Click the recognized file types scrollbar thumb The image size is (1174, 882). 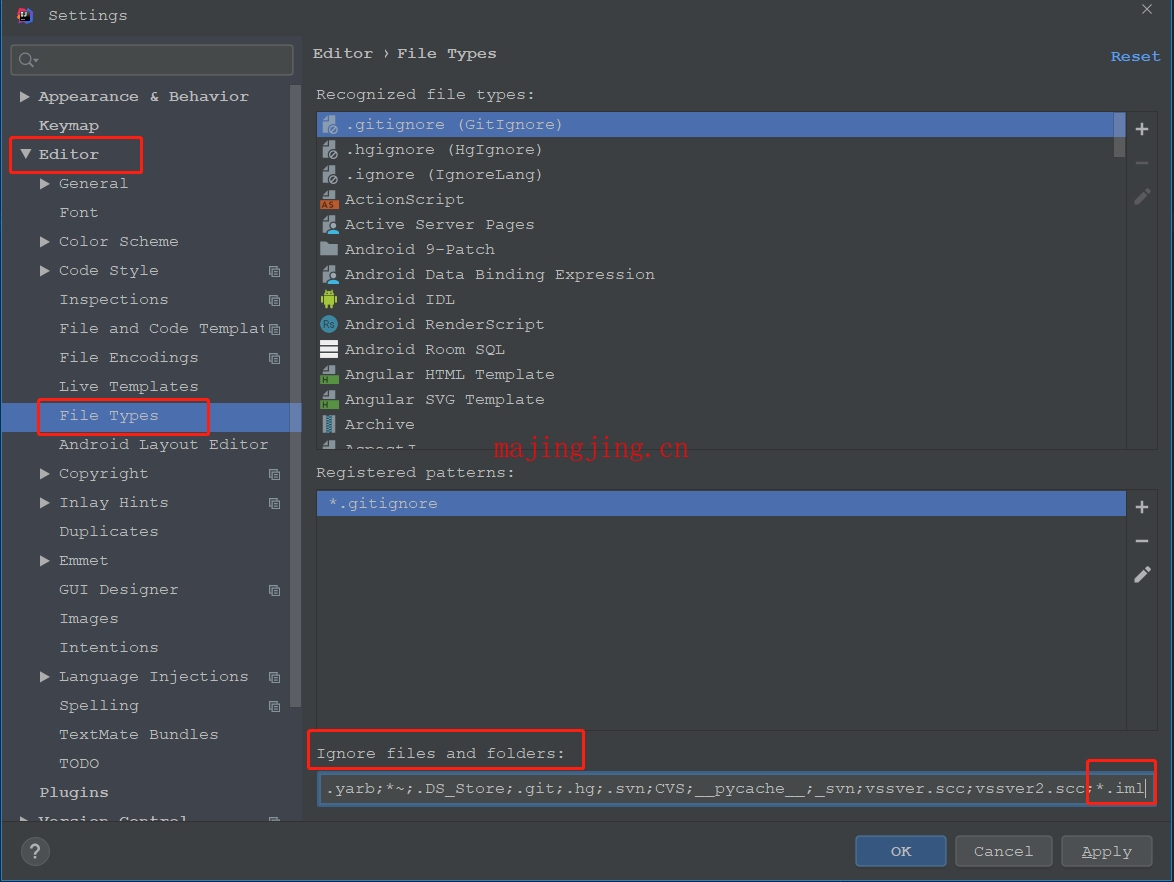pos(1119,135)
